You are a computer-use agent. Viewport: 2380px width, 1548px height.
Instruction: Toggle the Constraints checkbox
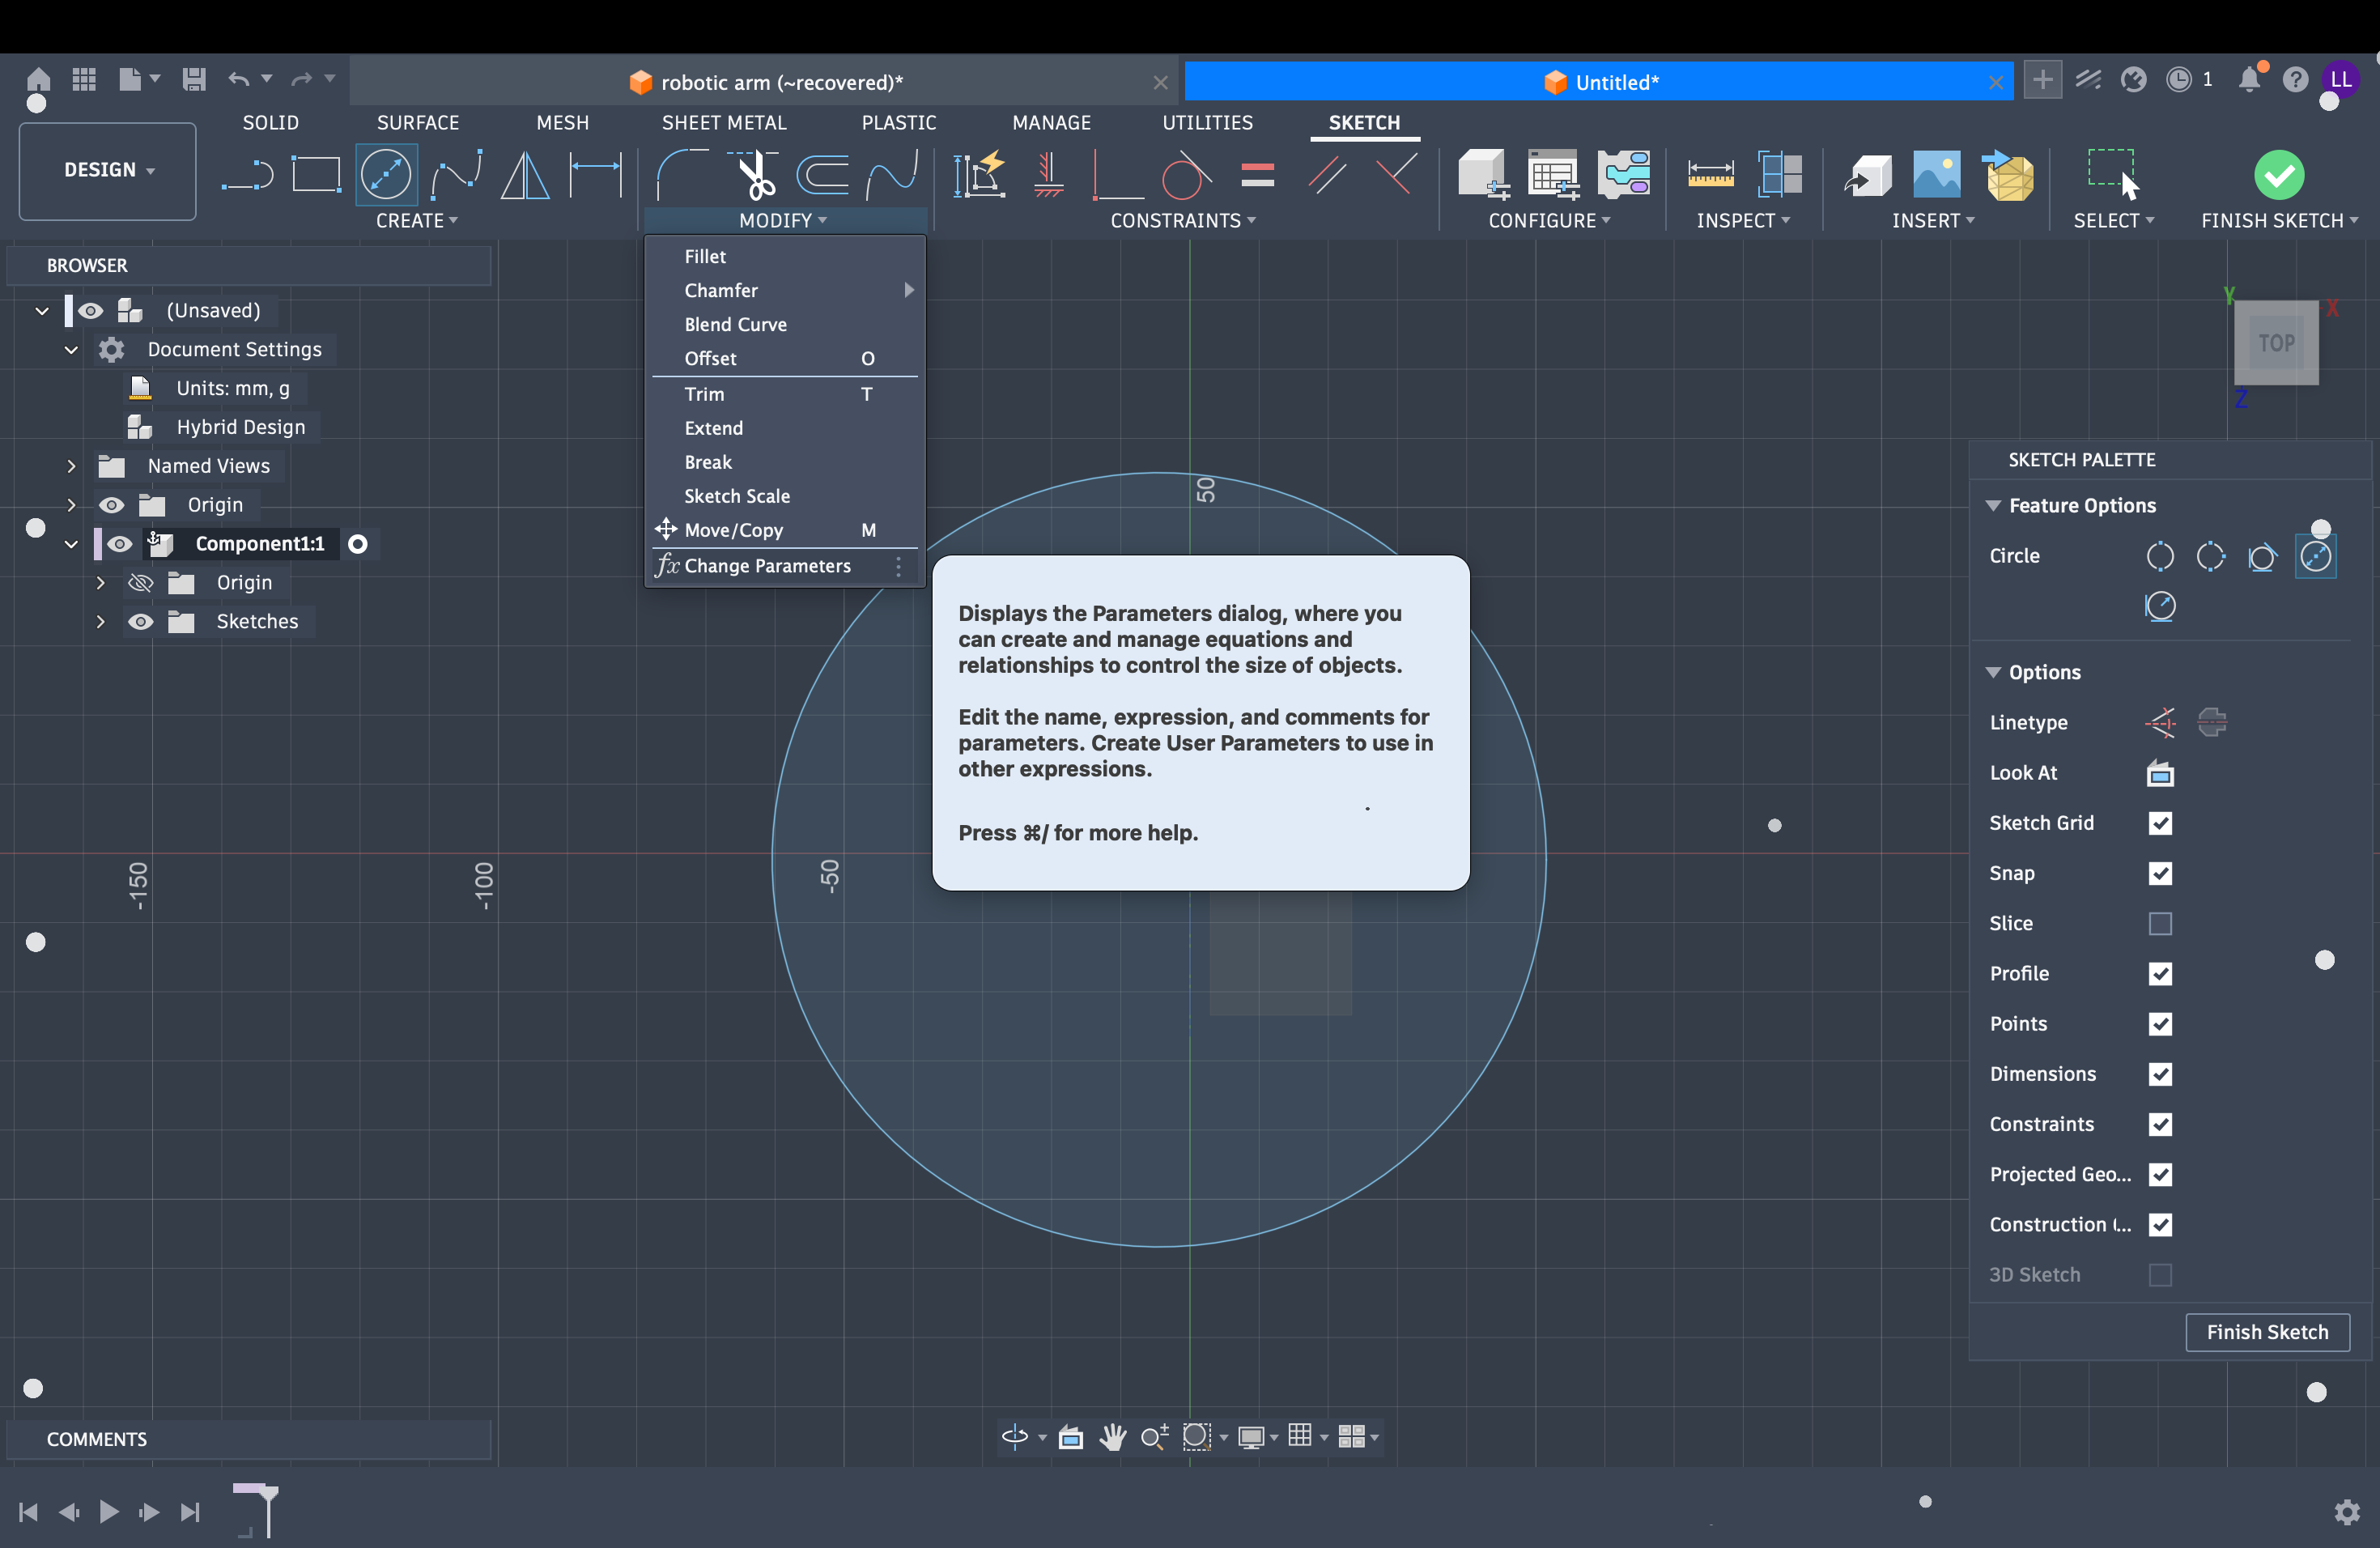[2160, 1124]
